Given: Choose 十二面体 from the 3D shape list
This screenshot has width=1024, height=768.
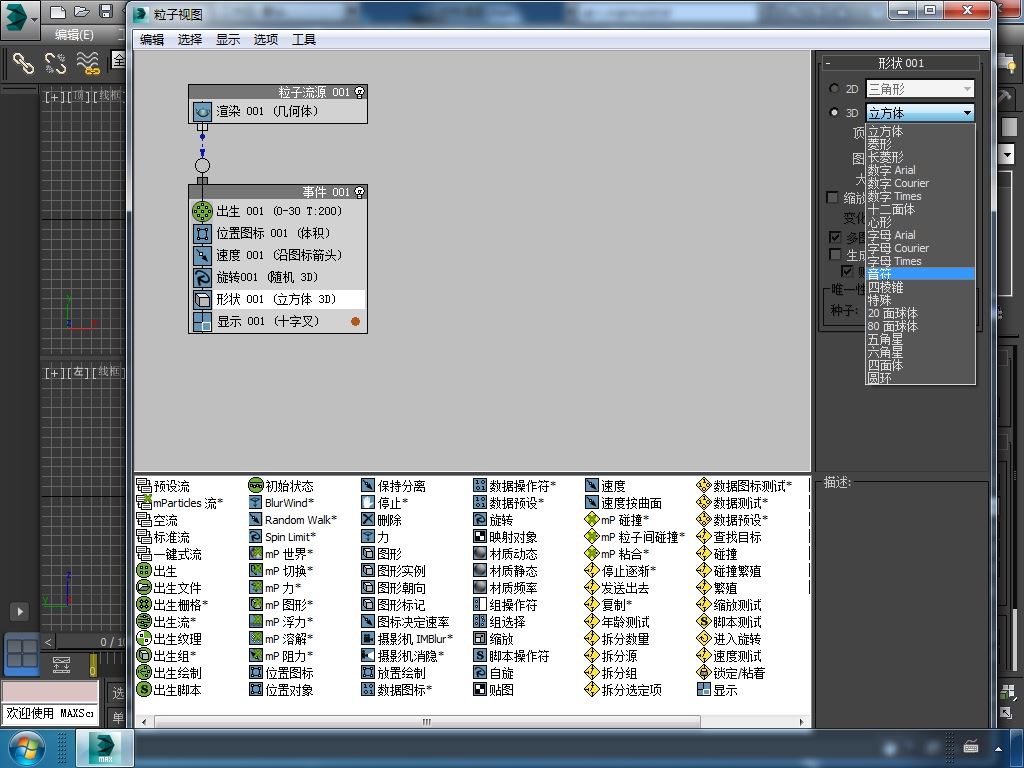Looking at the screenshot, I should coord(920,209).
